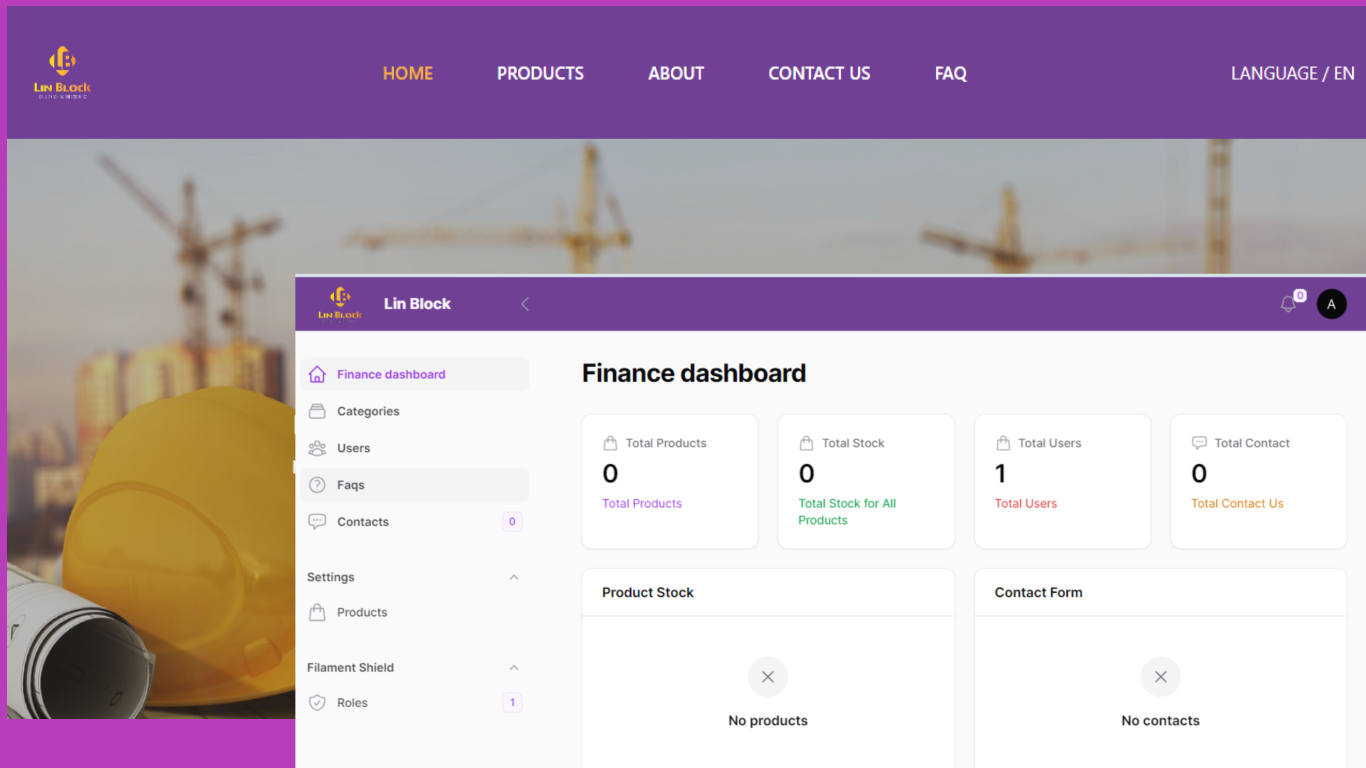The image size is (1366, 768).
Task: Collapse the dashboard sidebar with the chevron
Action: [x=525, y=304]
